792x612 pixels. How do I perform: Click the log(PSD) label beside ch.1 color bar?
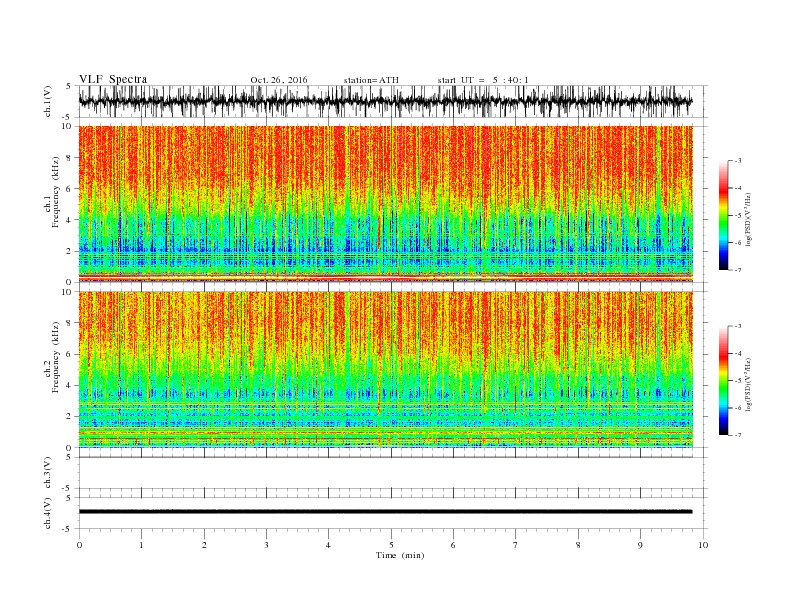point(748,220)
